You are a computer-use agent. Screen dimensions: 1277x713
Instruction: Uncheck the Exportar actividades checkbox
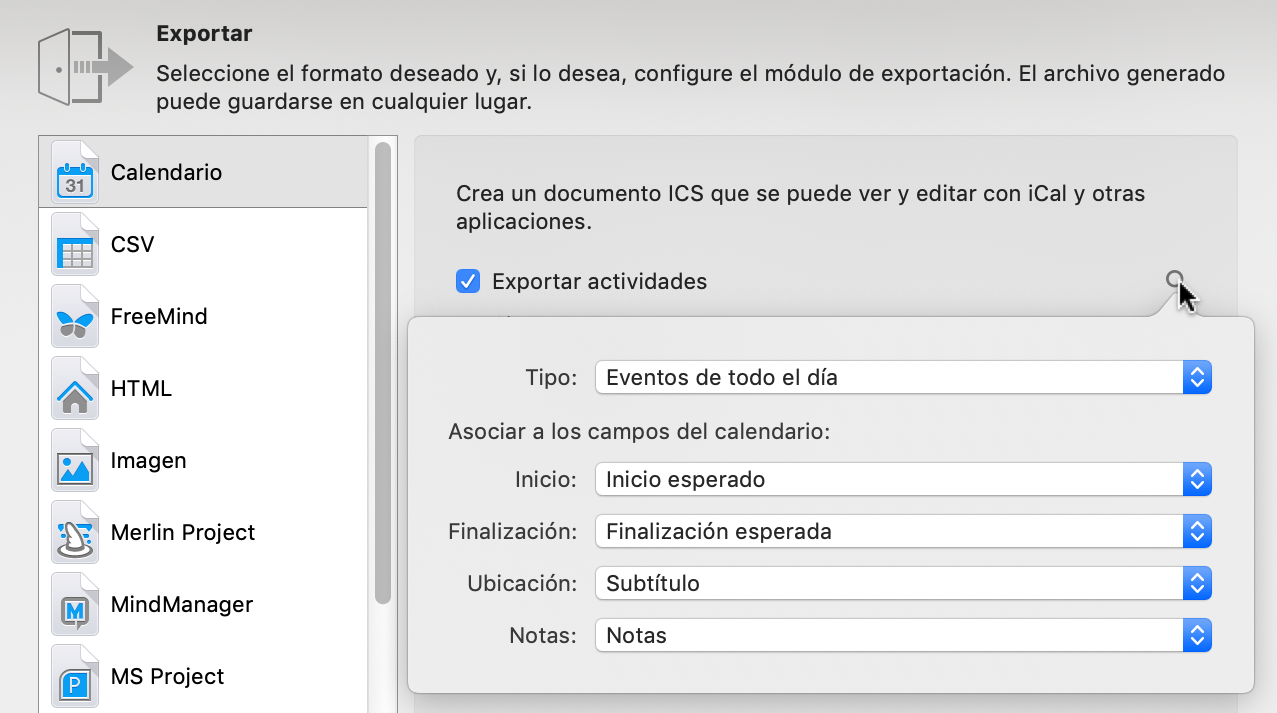[x=468, y=281]
